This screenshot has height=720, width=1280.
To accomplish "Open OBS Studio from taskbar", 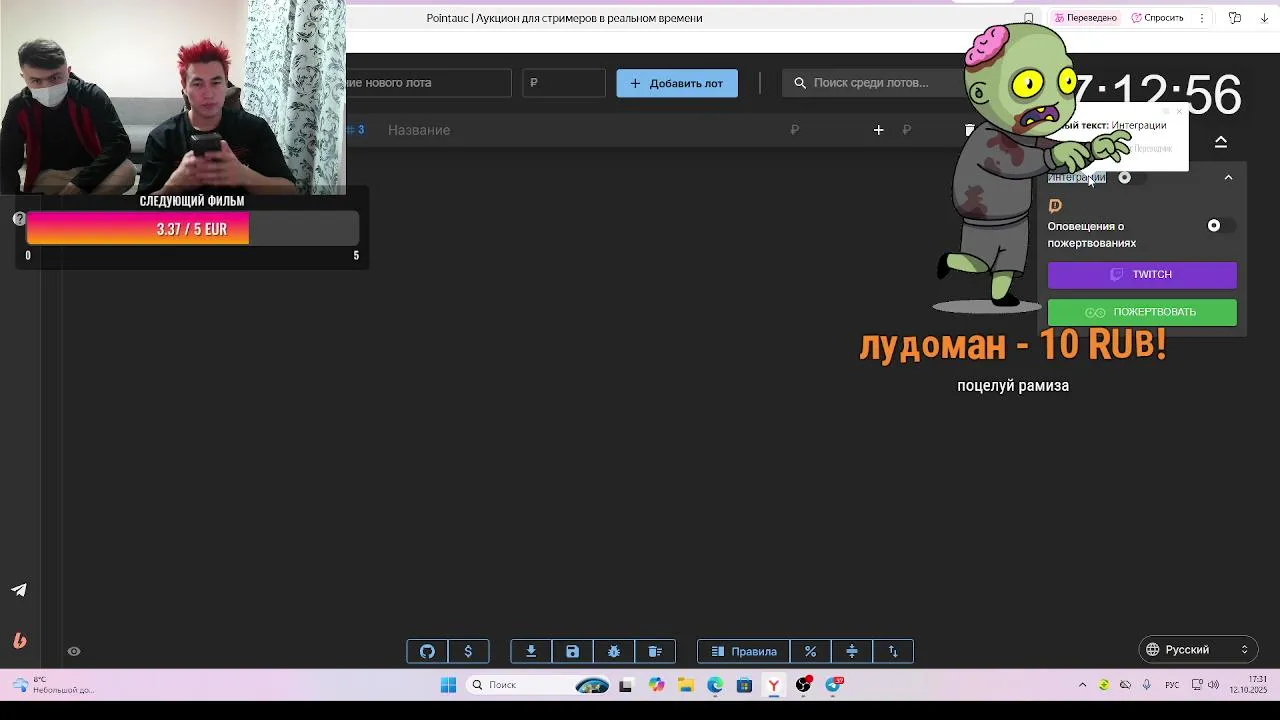I will [x=803, y=685].
